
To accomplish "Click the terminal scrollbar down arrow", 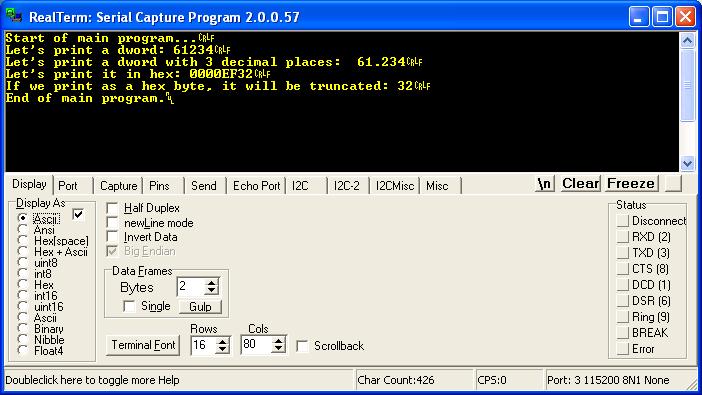I will [687, 163].
